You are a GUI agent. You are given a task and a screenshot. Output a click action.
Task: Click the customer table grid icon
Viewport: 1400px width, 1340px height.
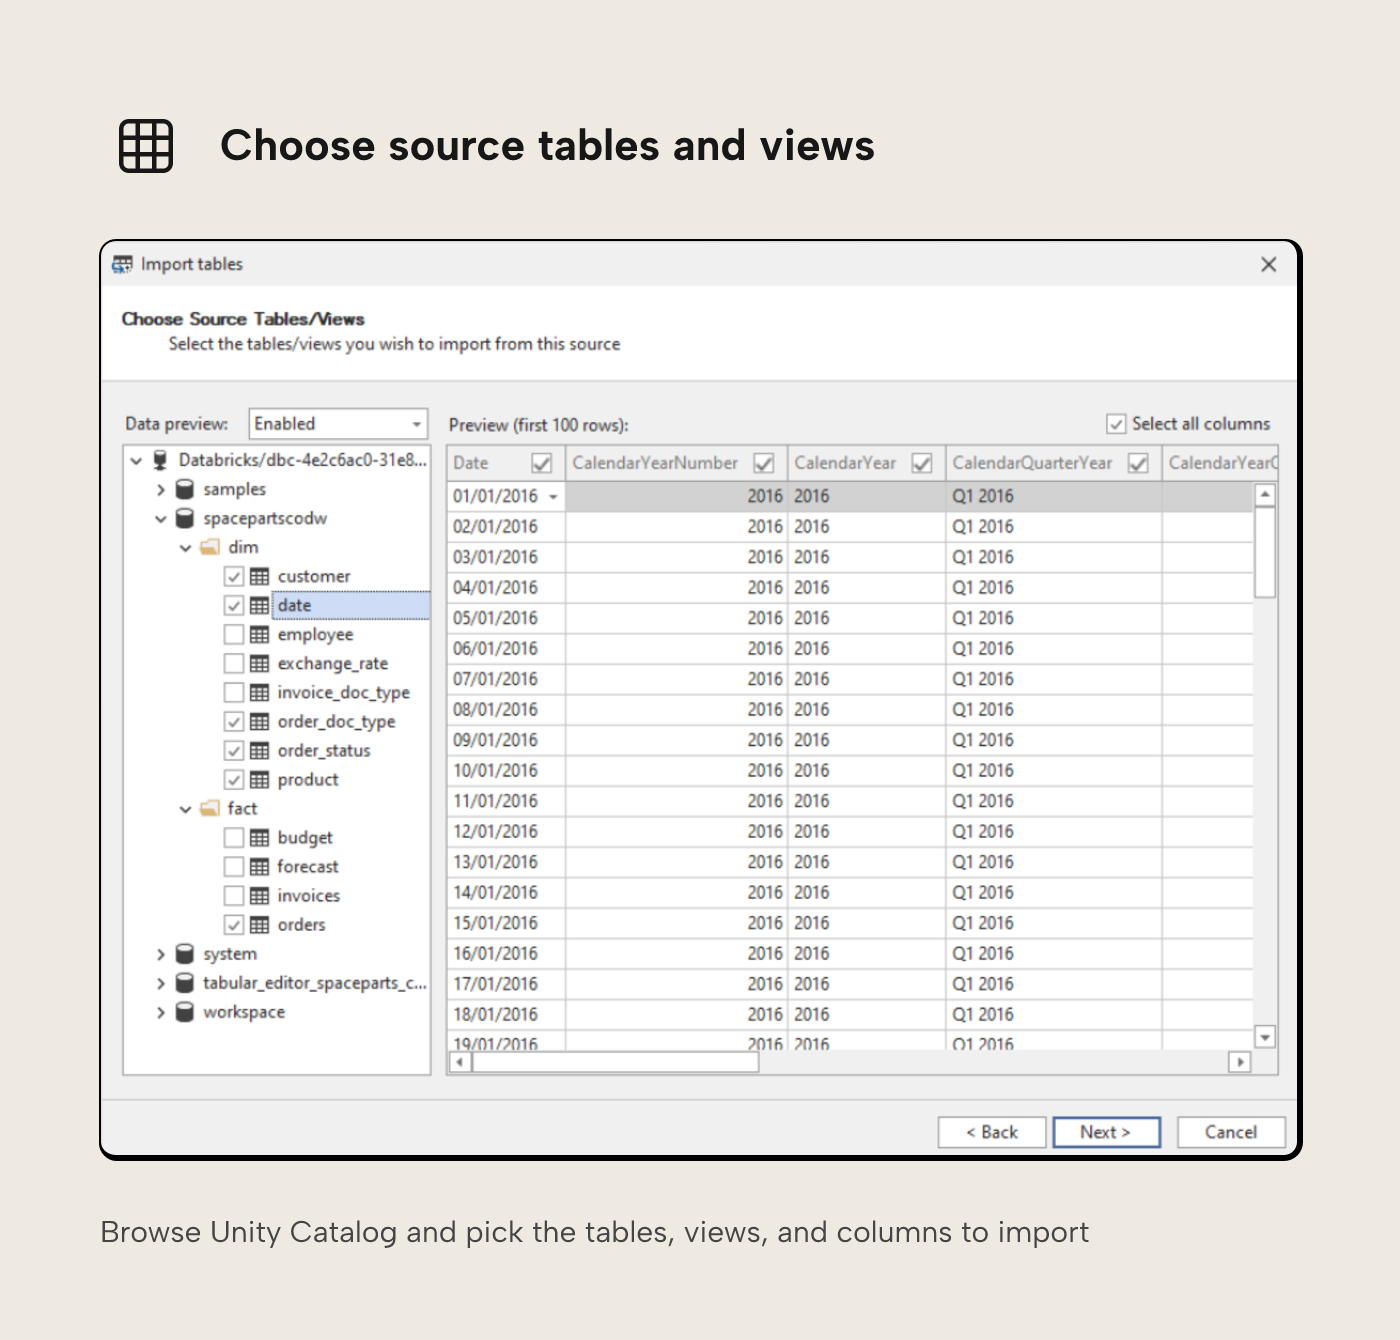coord(260,576)
